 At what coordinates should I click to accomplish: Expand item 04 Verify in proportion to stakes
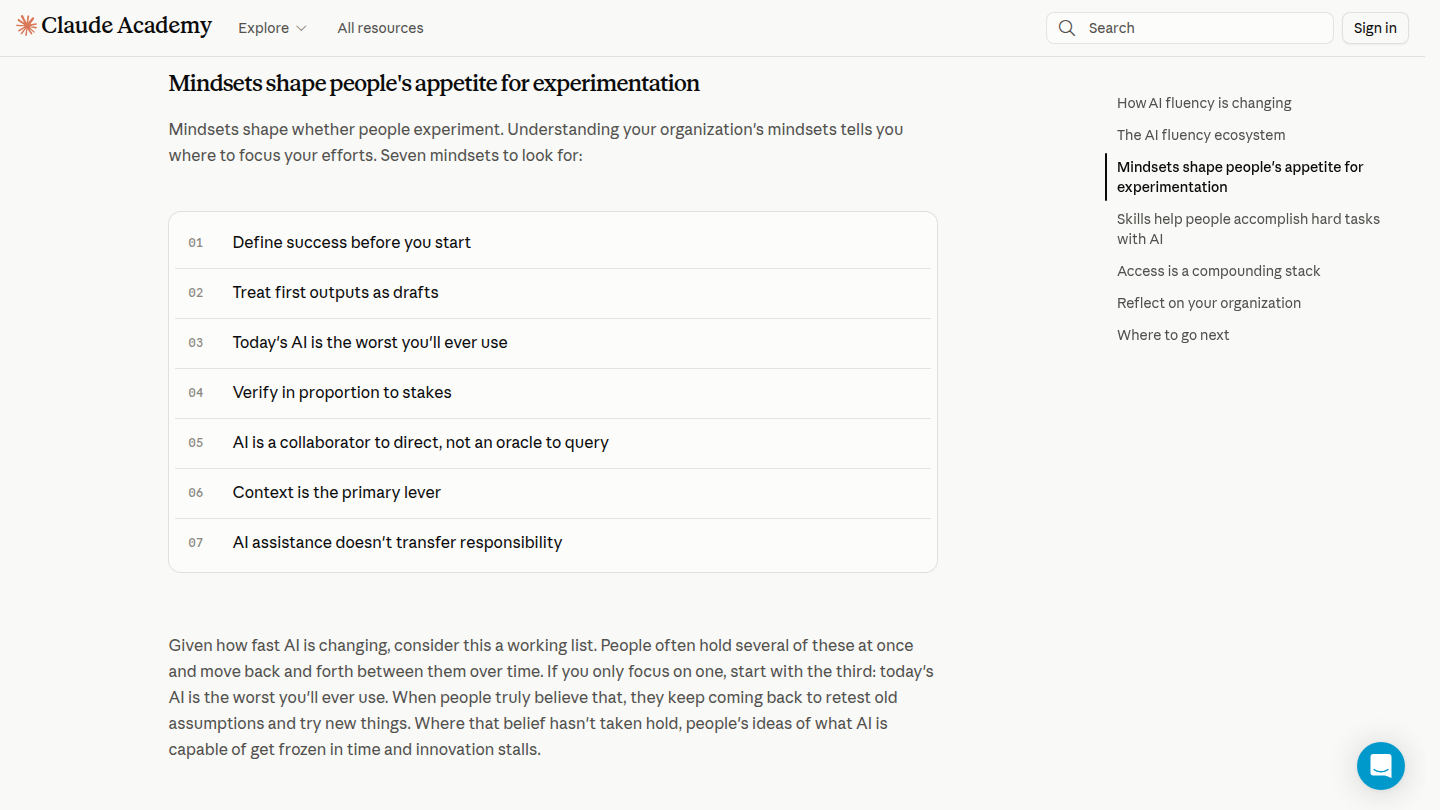tap(553, 393)
